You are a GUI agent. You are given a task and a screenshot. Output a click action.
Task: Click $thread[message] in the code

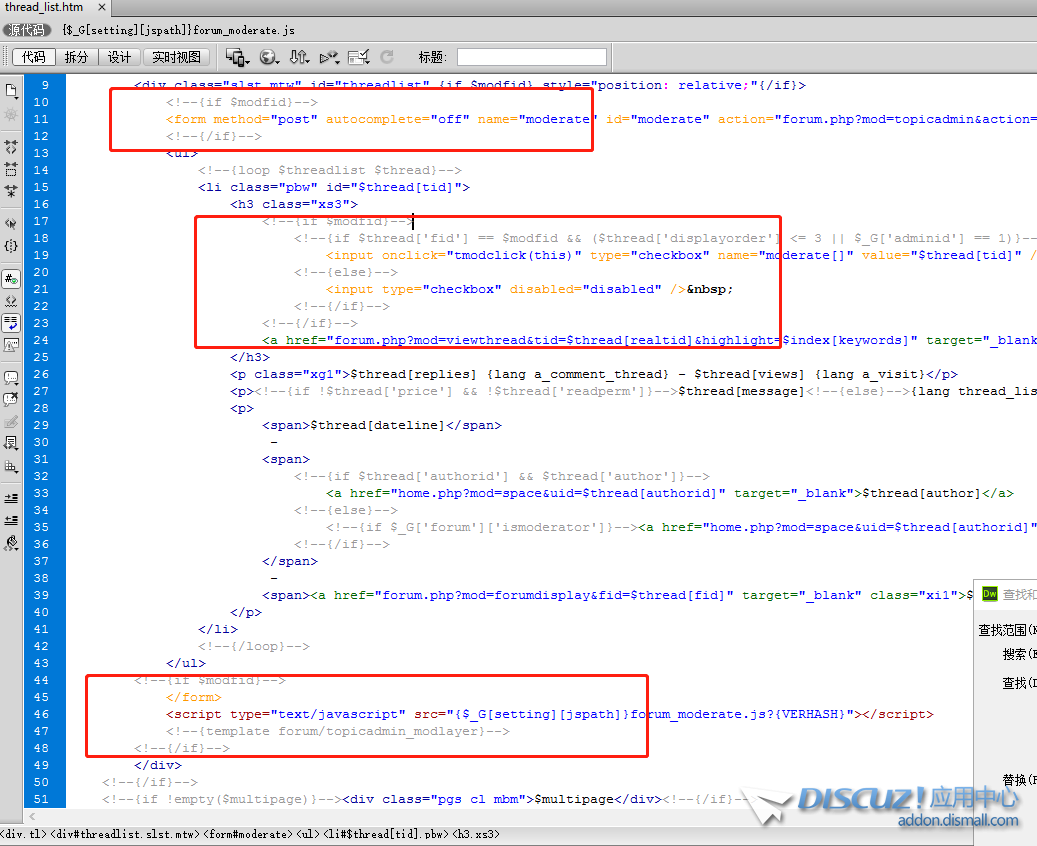pyautogui.click(x=741, y=391)
